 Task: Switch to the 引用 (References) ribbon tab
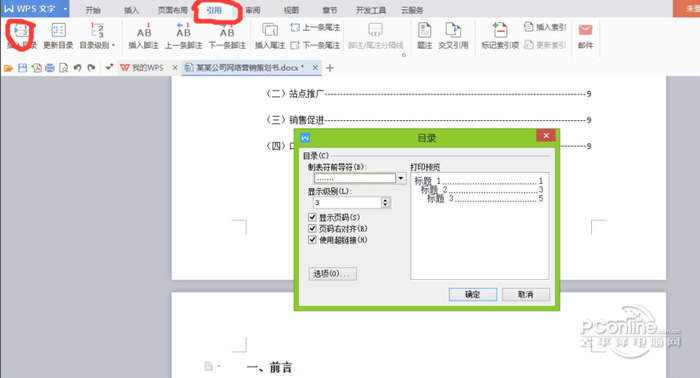point(214,10)
